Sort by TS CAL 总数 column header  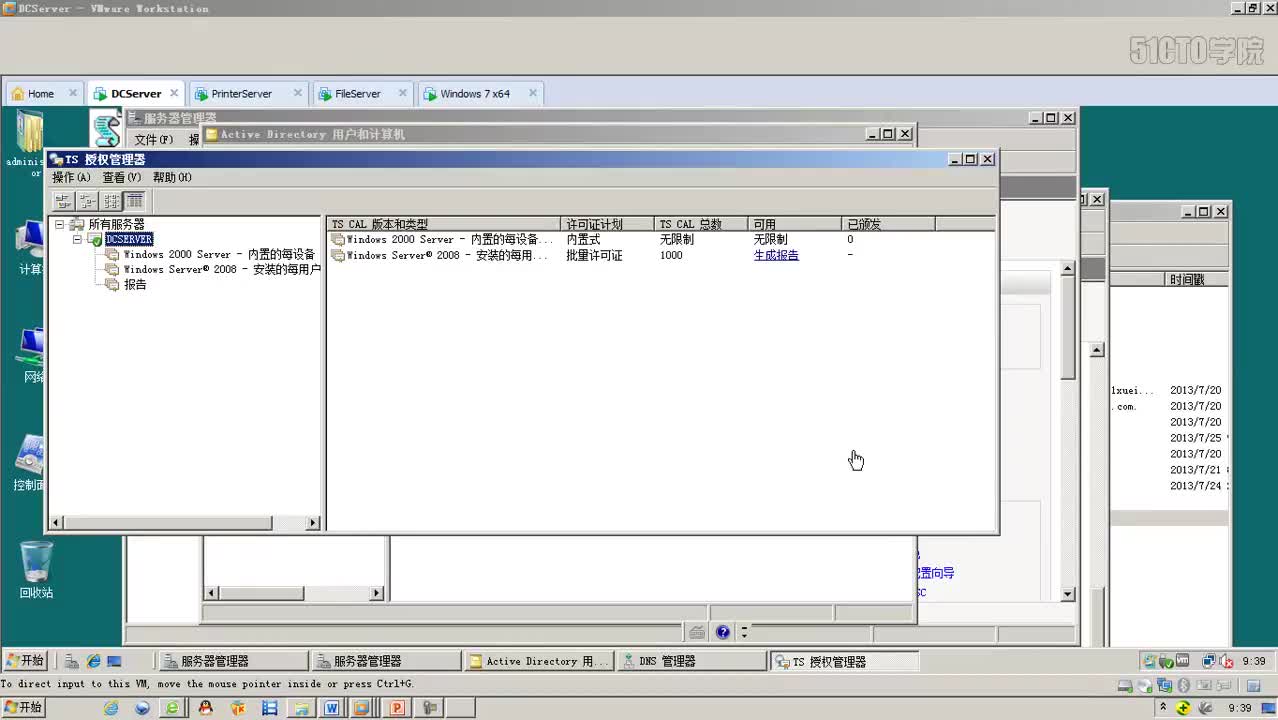pos(702,224)
